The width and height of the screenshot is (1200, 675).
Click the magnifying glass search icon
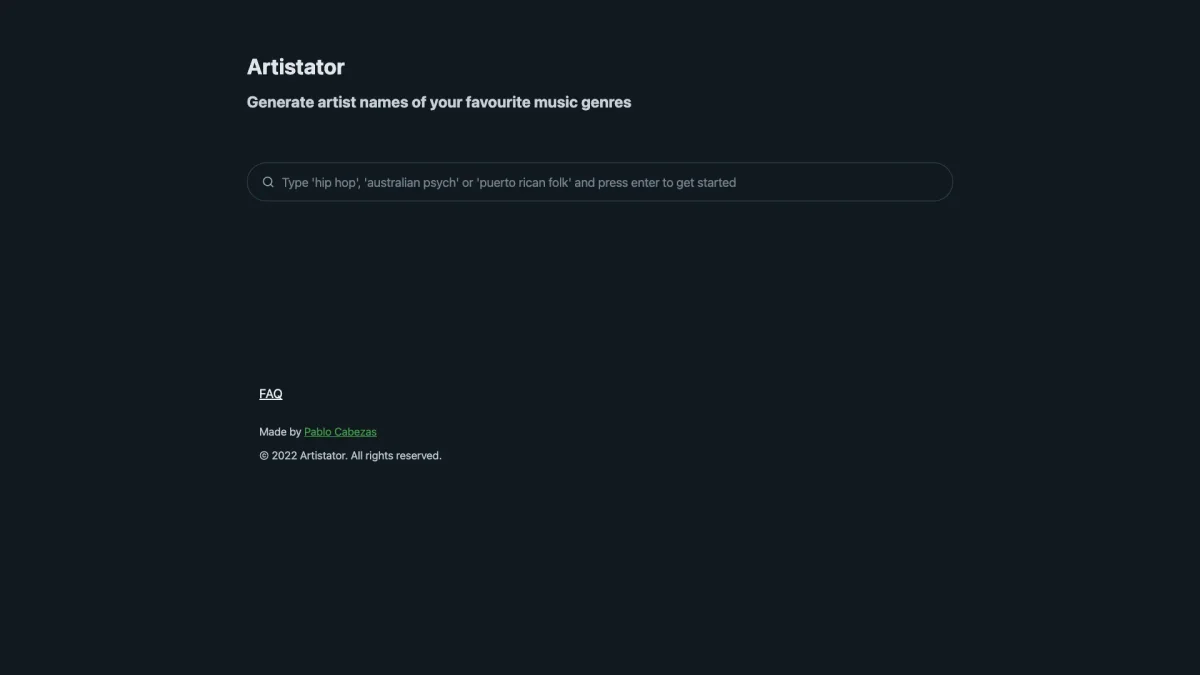[x=268, y=182]
